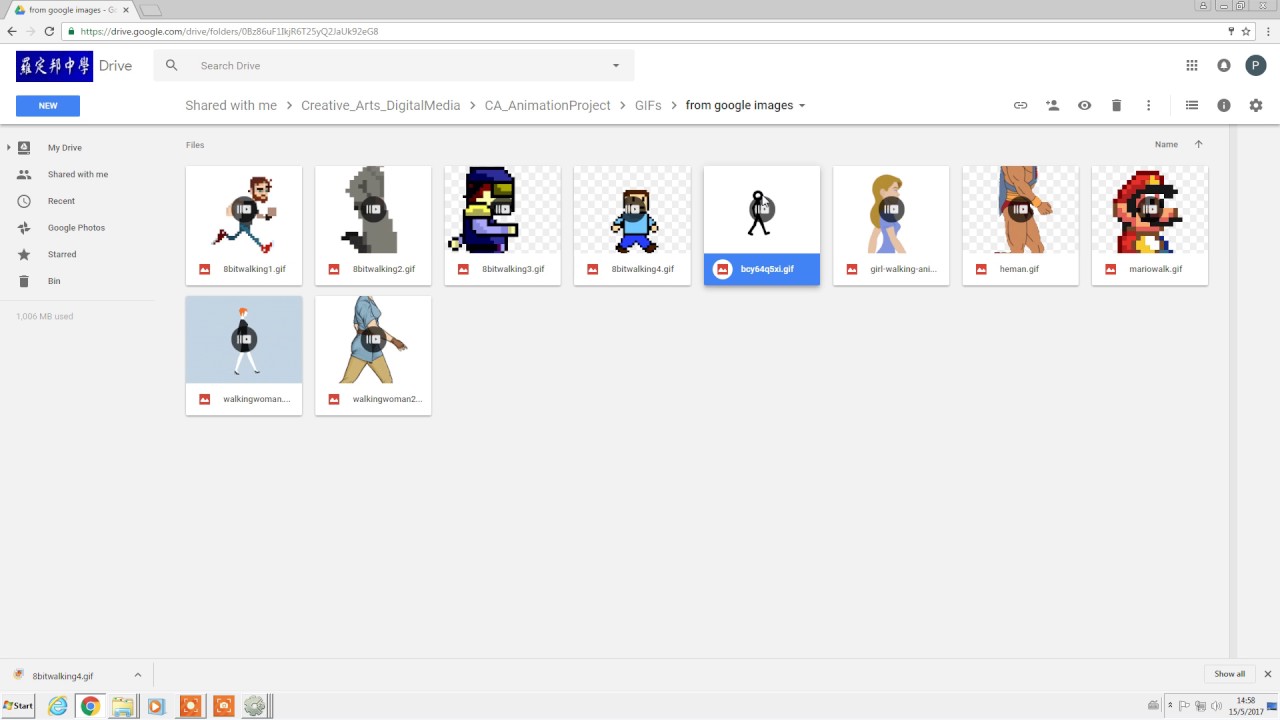Switch to list view layout
The height and width of the screenshot is (720, 1280).
click(1191, 105)
